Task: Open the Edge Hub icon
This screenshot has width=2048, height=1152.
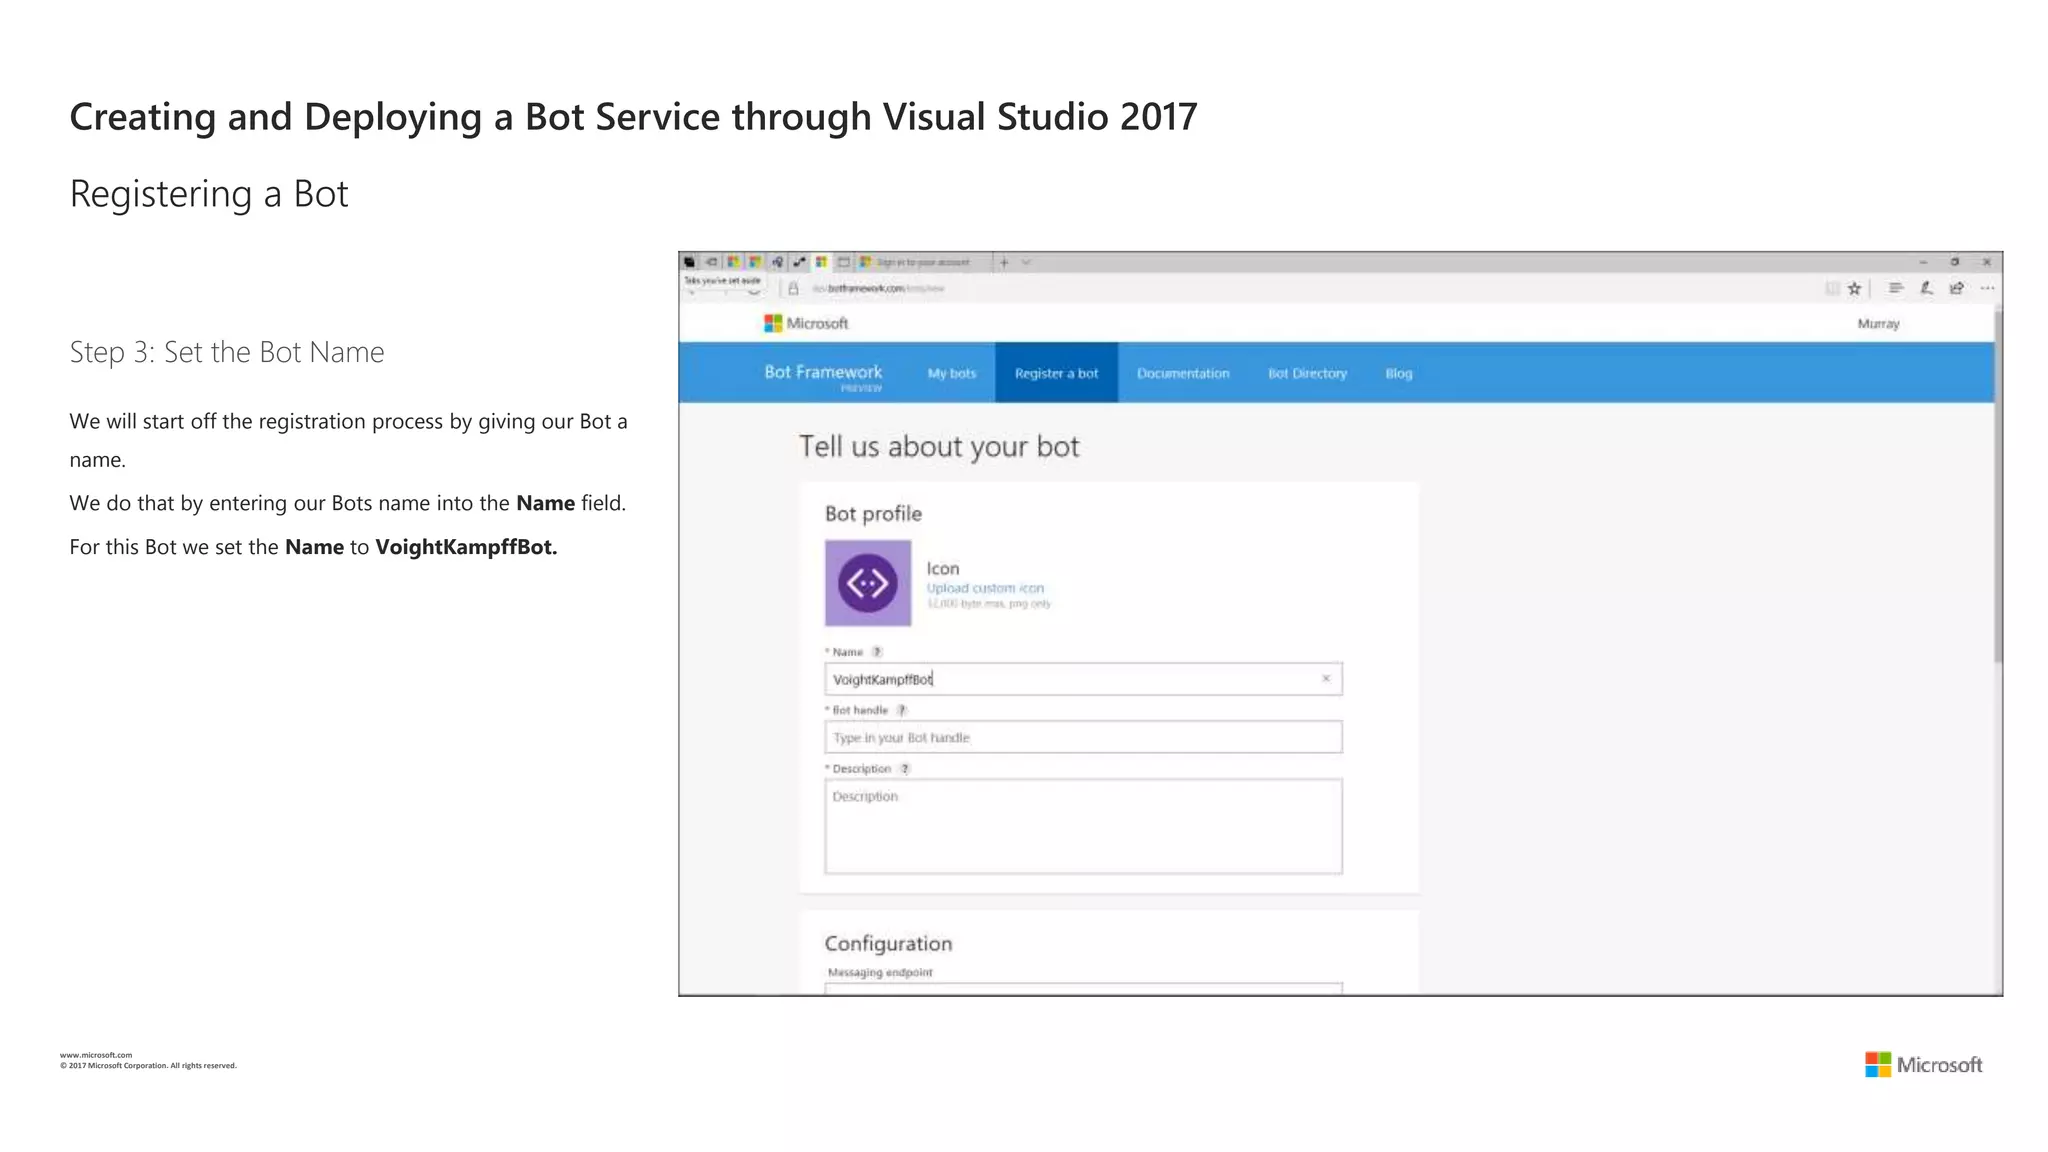Action: 1895,288
